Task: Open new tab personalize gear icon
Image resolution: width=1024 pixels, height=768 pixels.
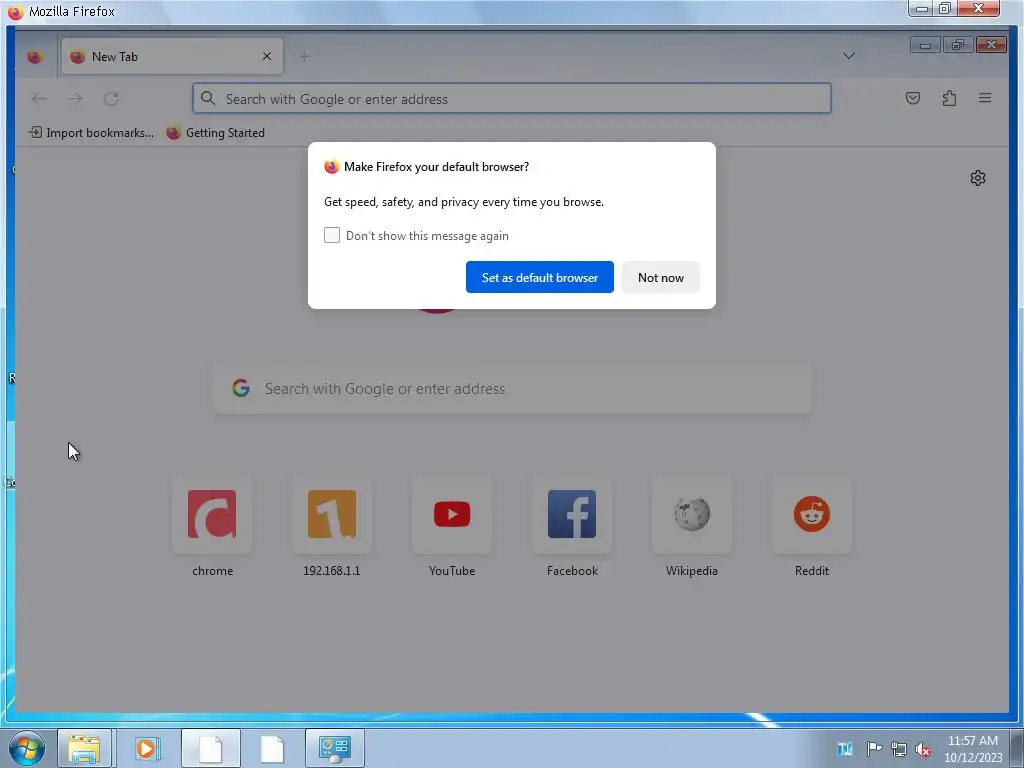Action: 978,178
